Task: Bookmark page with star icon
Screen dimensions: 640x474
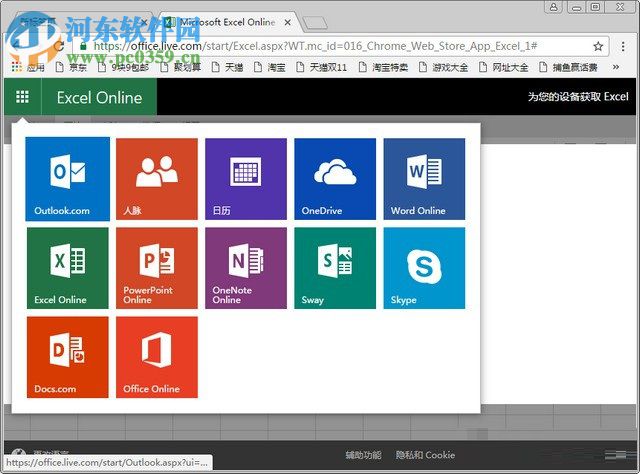Action: 598,46
